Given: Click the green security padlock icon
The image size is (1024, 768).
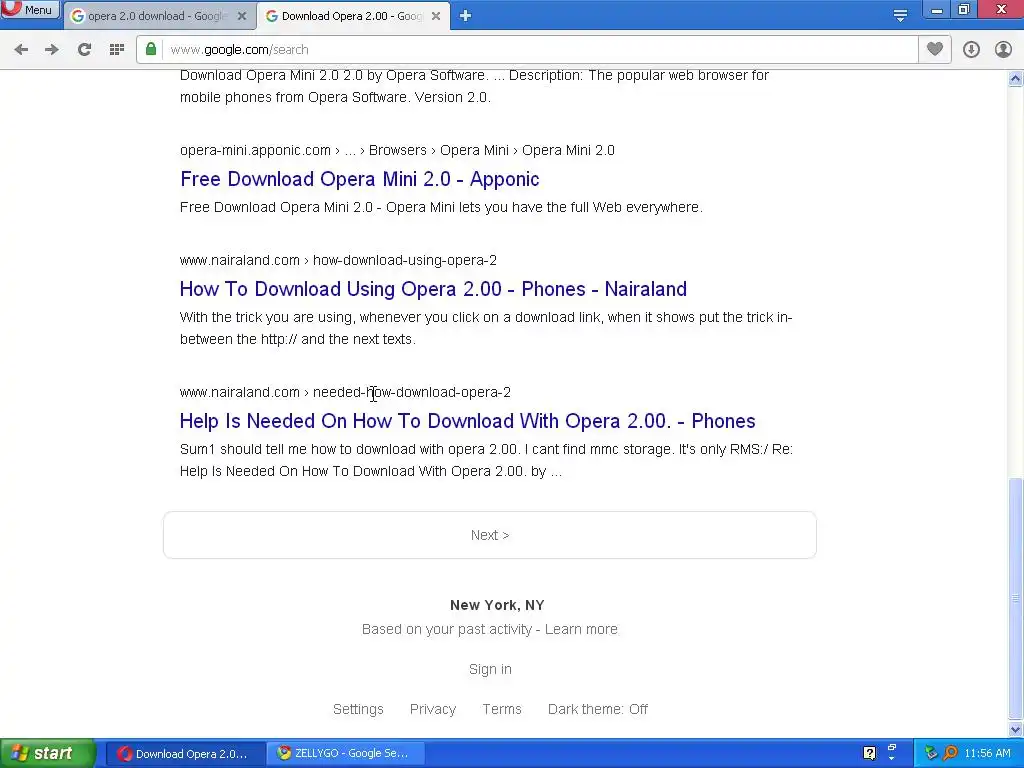Looking at the screenshot, I should pos(151,49).
